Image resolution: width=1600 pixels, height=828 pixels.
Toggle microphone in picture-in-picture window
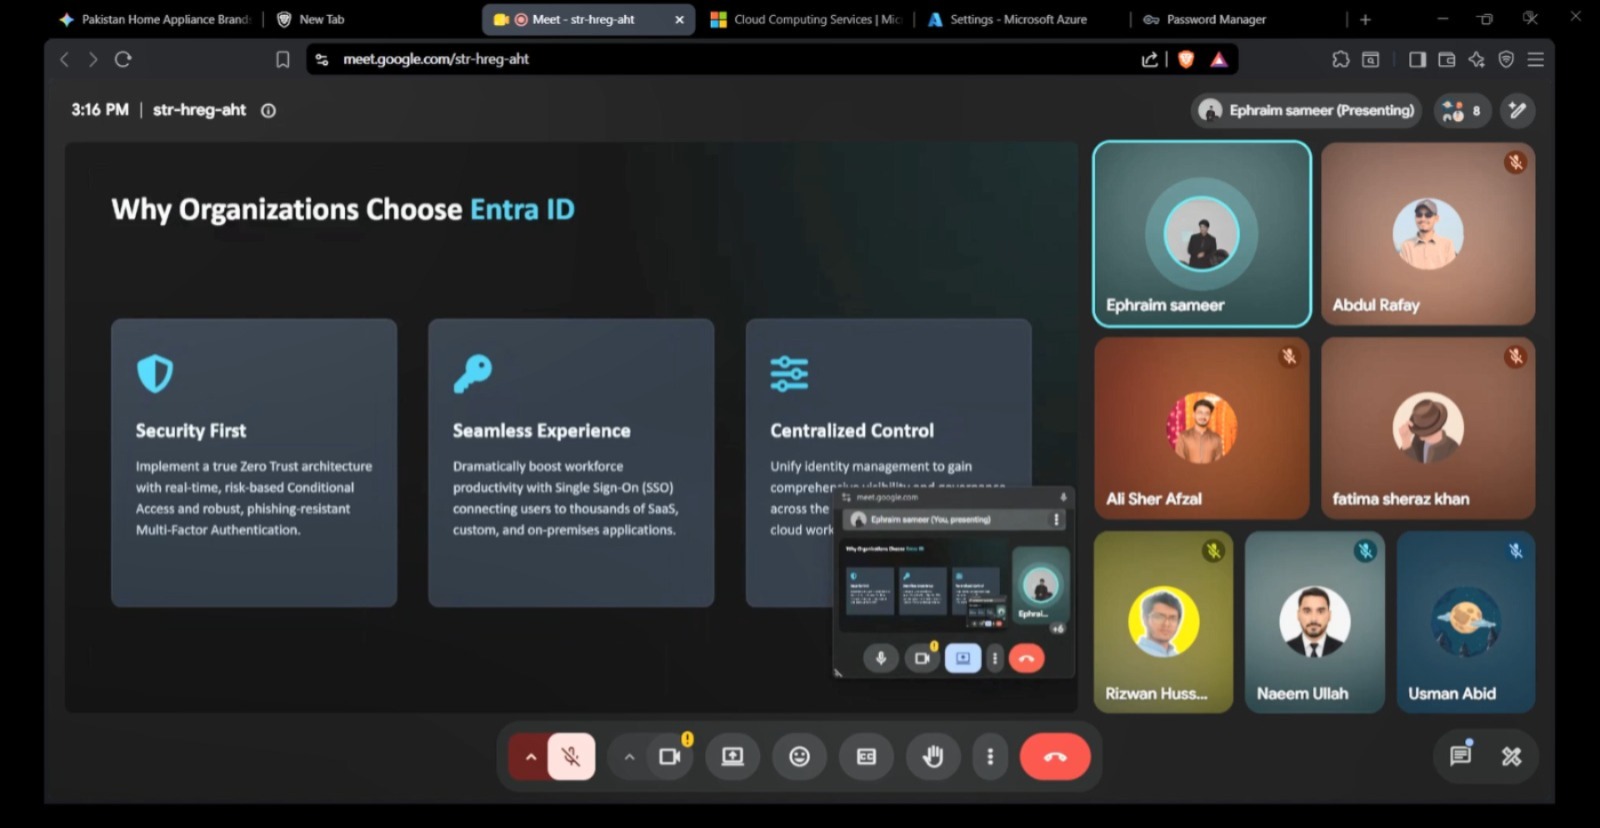[881, 658]
